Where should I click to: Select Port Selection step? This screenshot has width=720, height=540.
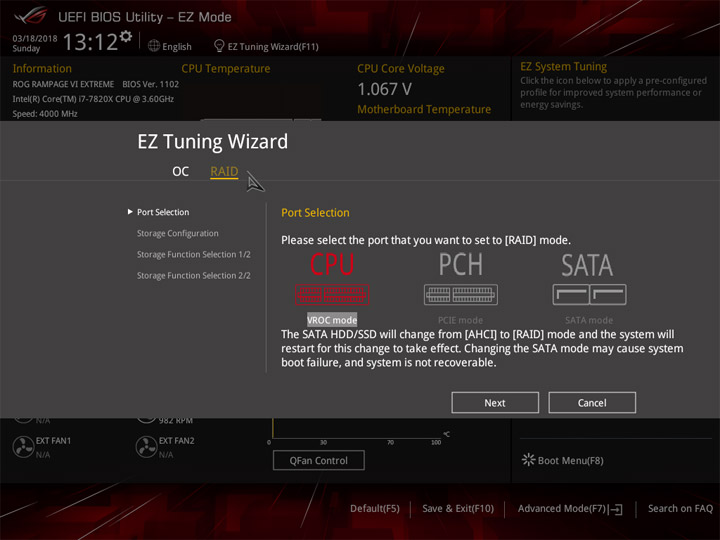pyautogui.click(x=163, y=212)
